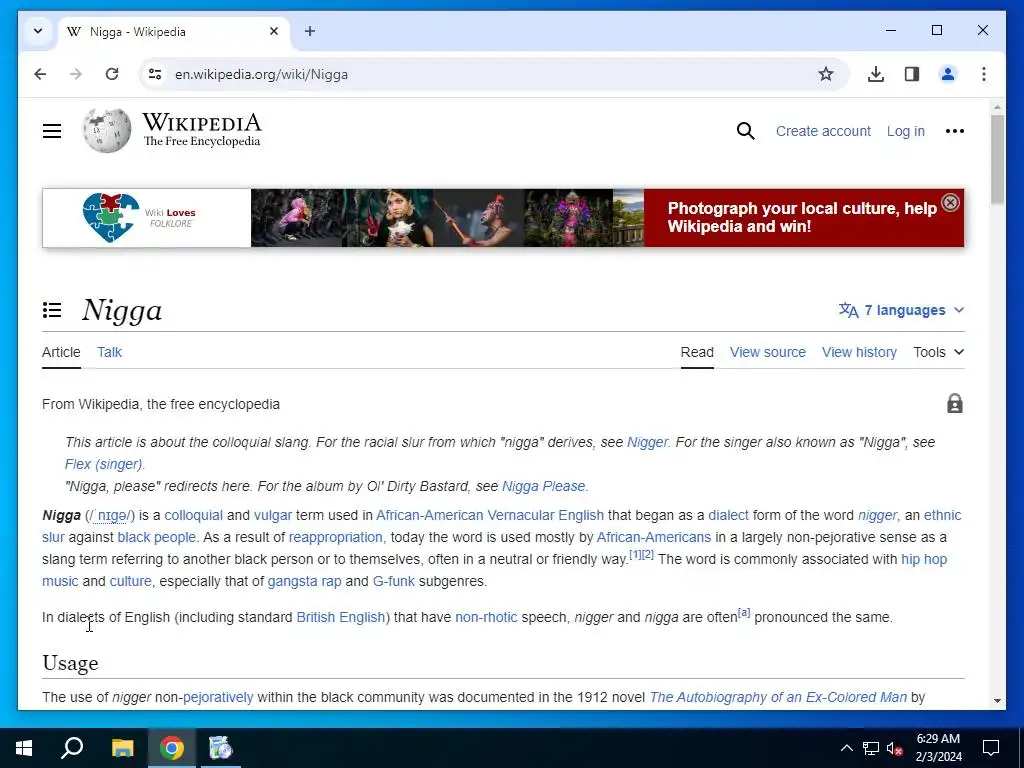Open Chrome profile avatar
Image resolution: width=1024 pixels, height=768 pixels.
948,74
